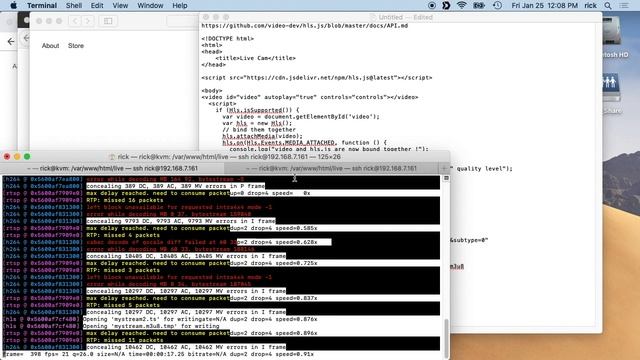Viewport: 640px width, 360px height.
Task: Click the About link in Safari
Action: [x=50, y=46]
